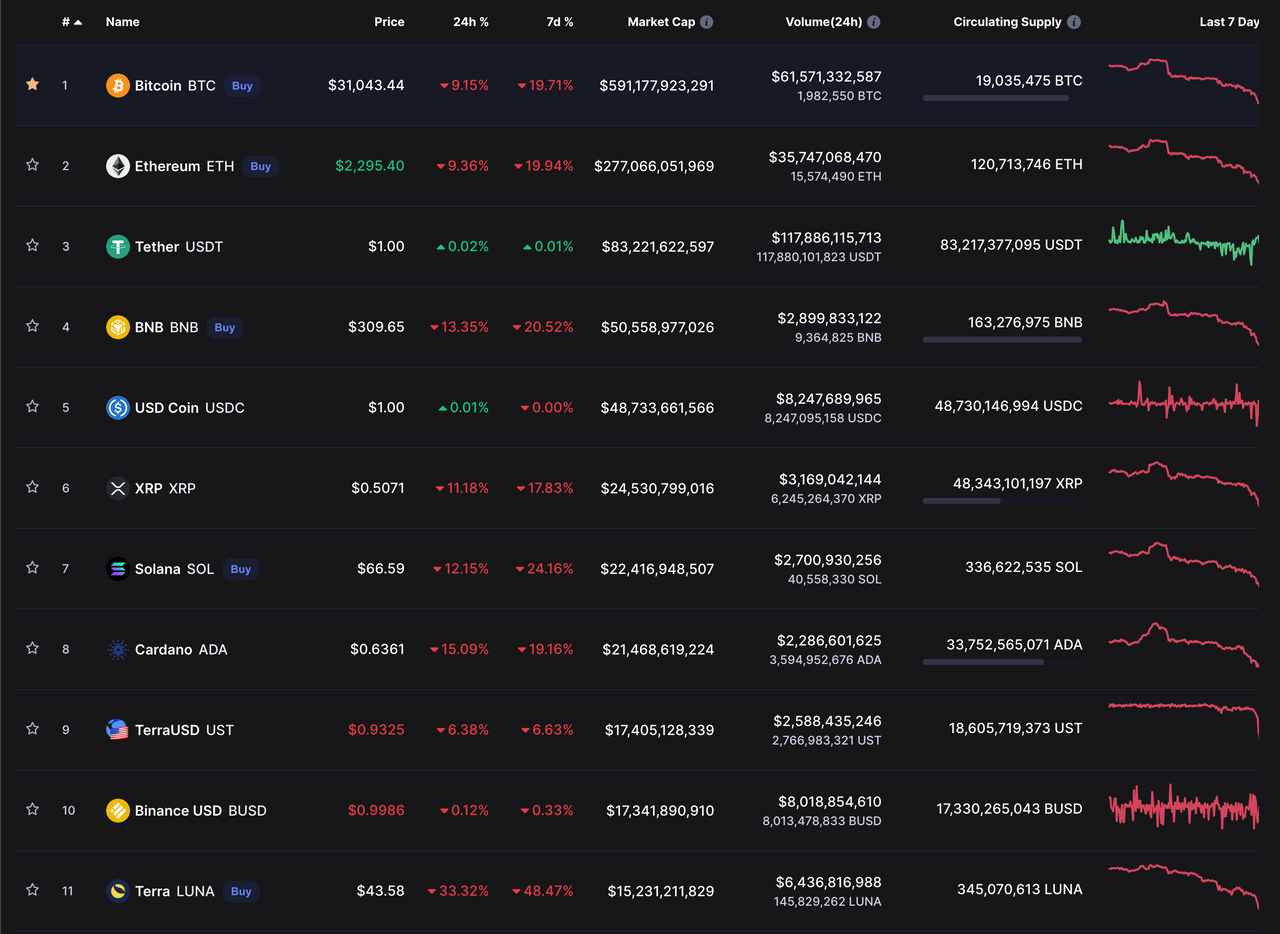Click the Buy button next to Ethereum

261,166
